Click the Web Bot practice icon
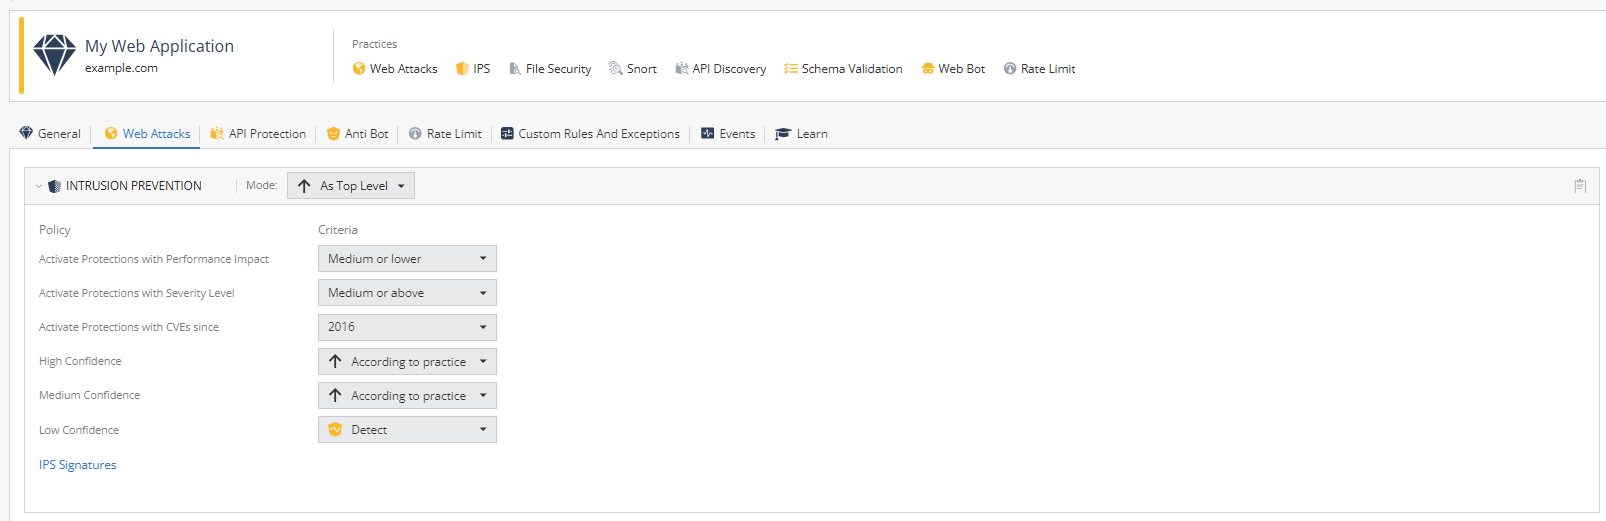This screenshot has width=1606, height=521. tap(928, 69)
